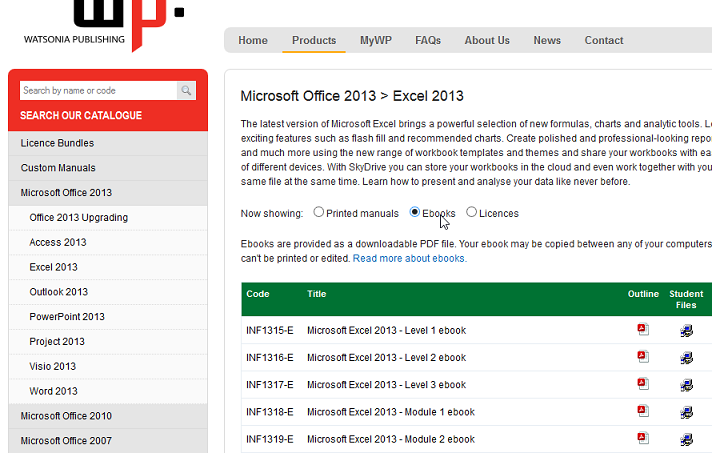
Task: Click Microsoft Excel 2013 - Level 2 ebook title
Action: (386, 358)
